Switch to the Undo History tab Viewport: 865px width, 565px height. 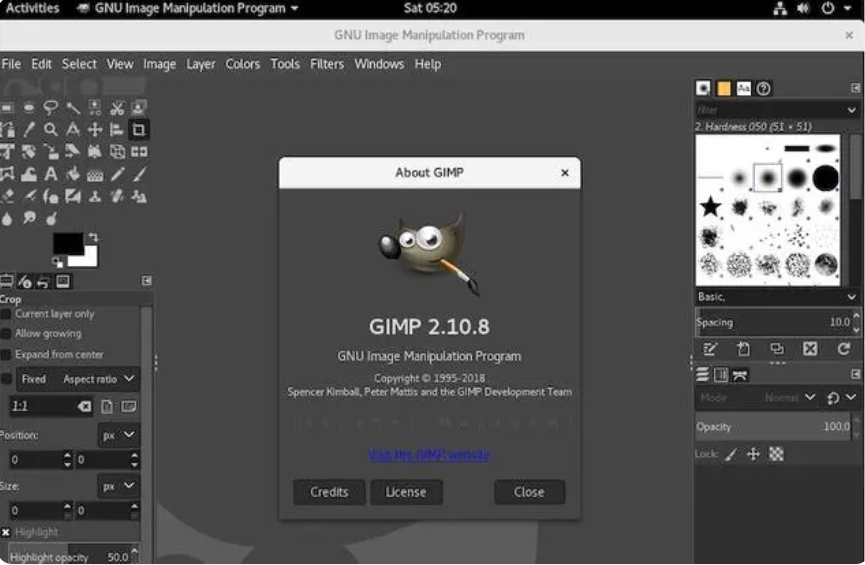43,282
